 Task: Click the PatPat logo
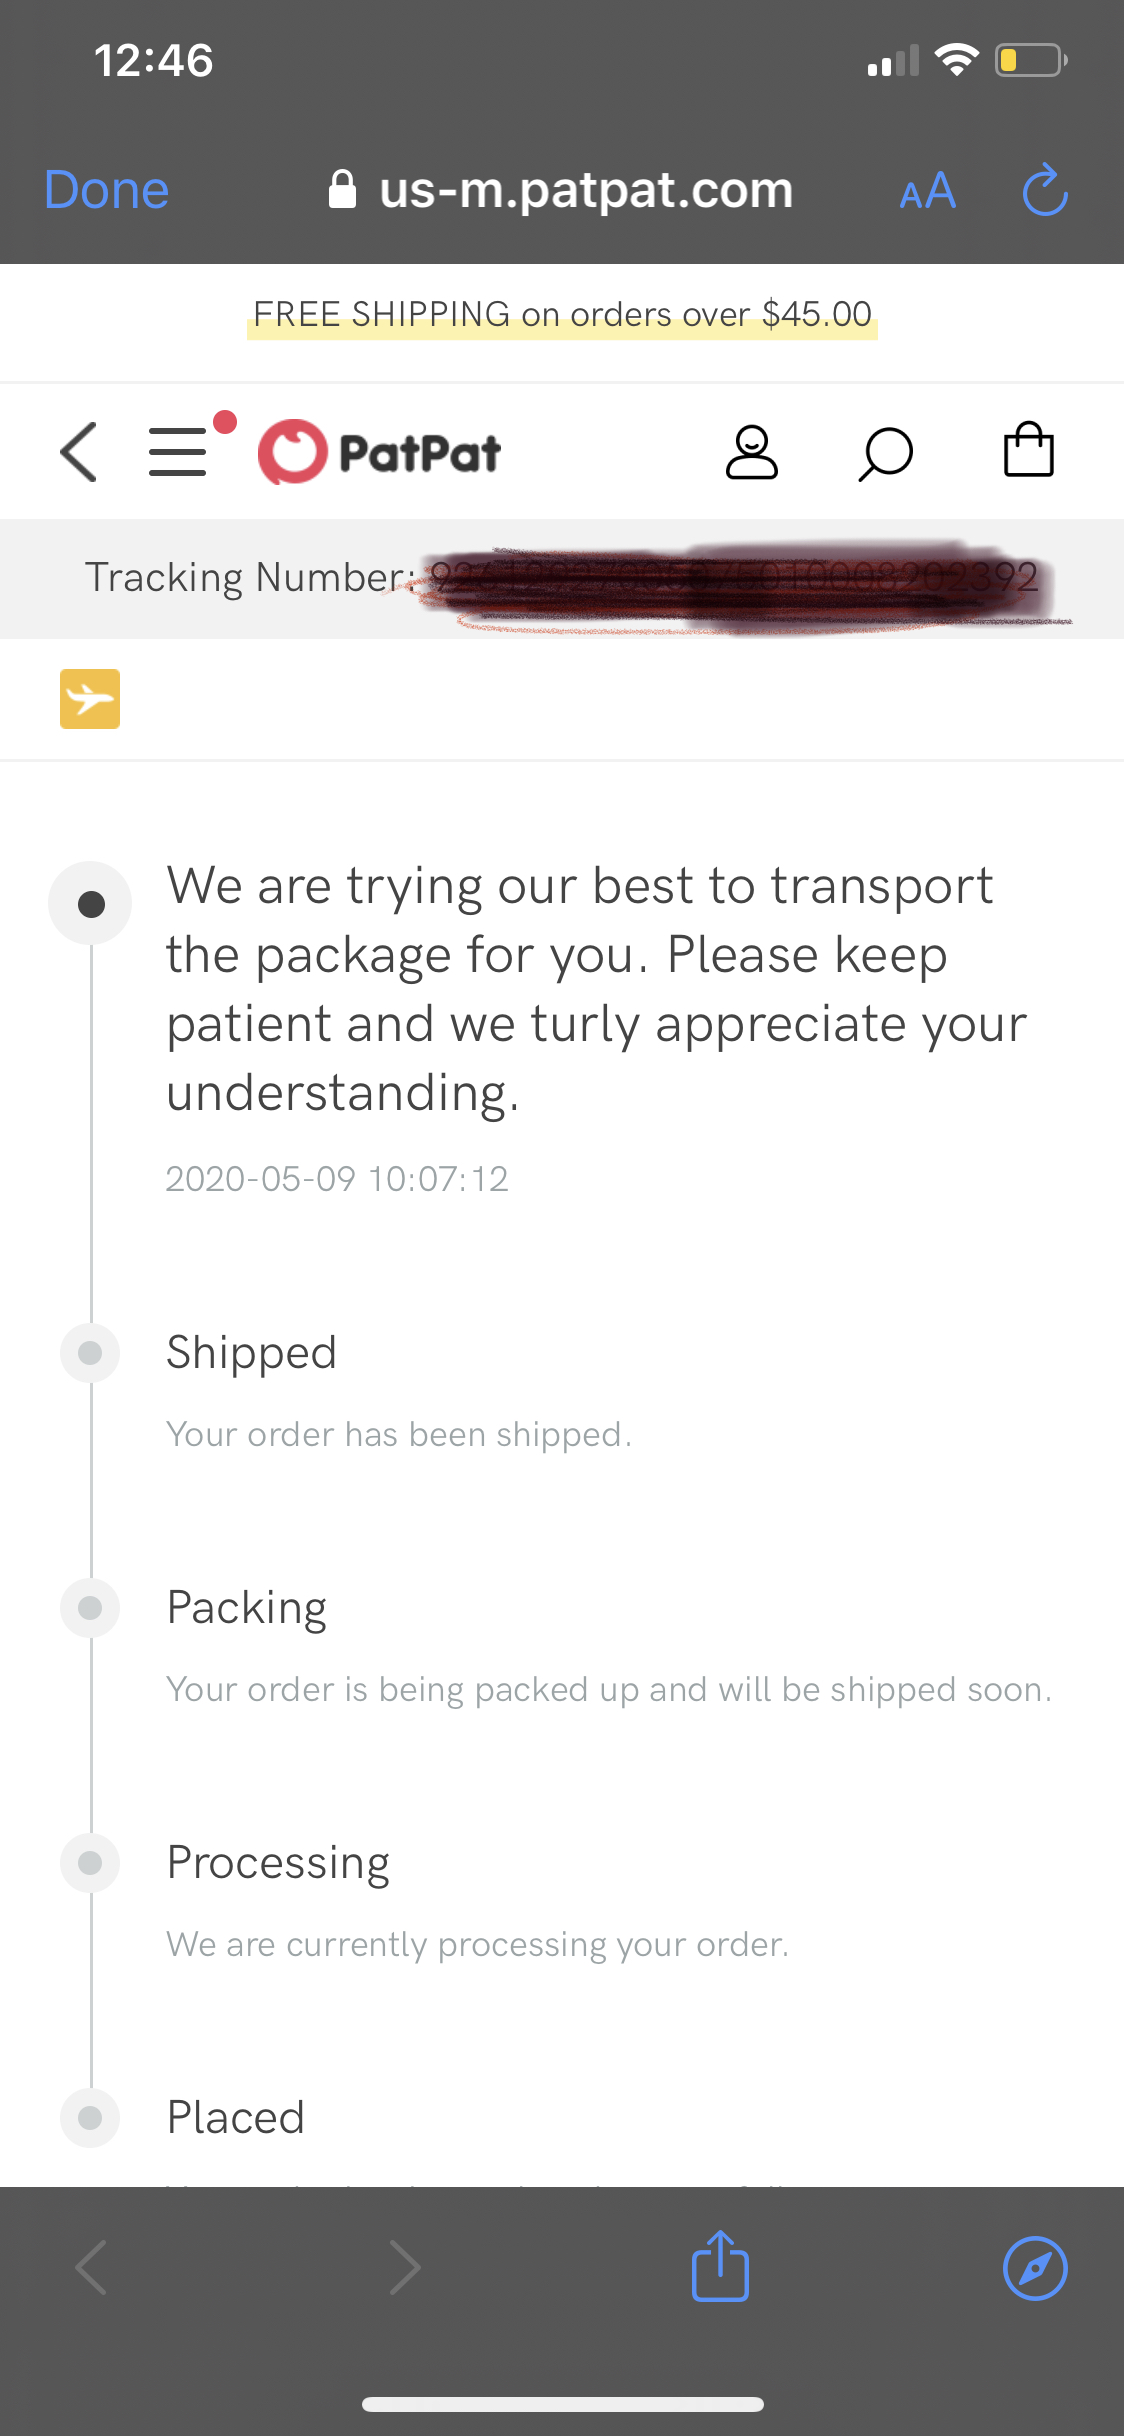coord(380,452)
